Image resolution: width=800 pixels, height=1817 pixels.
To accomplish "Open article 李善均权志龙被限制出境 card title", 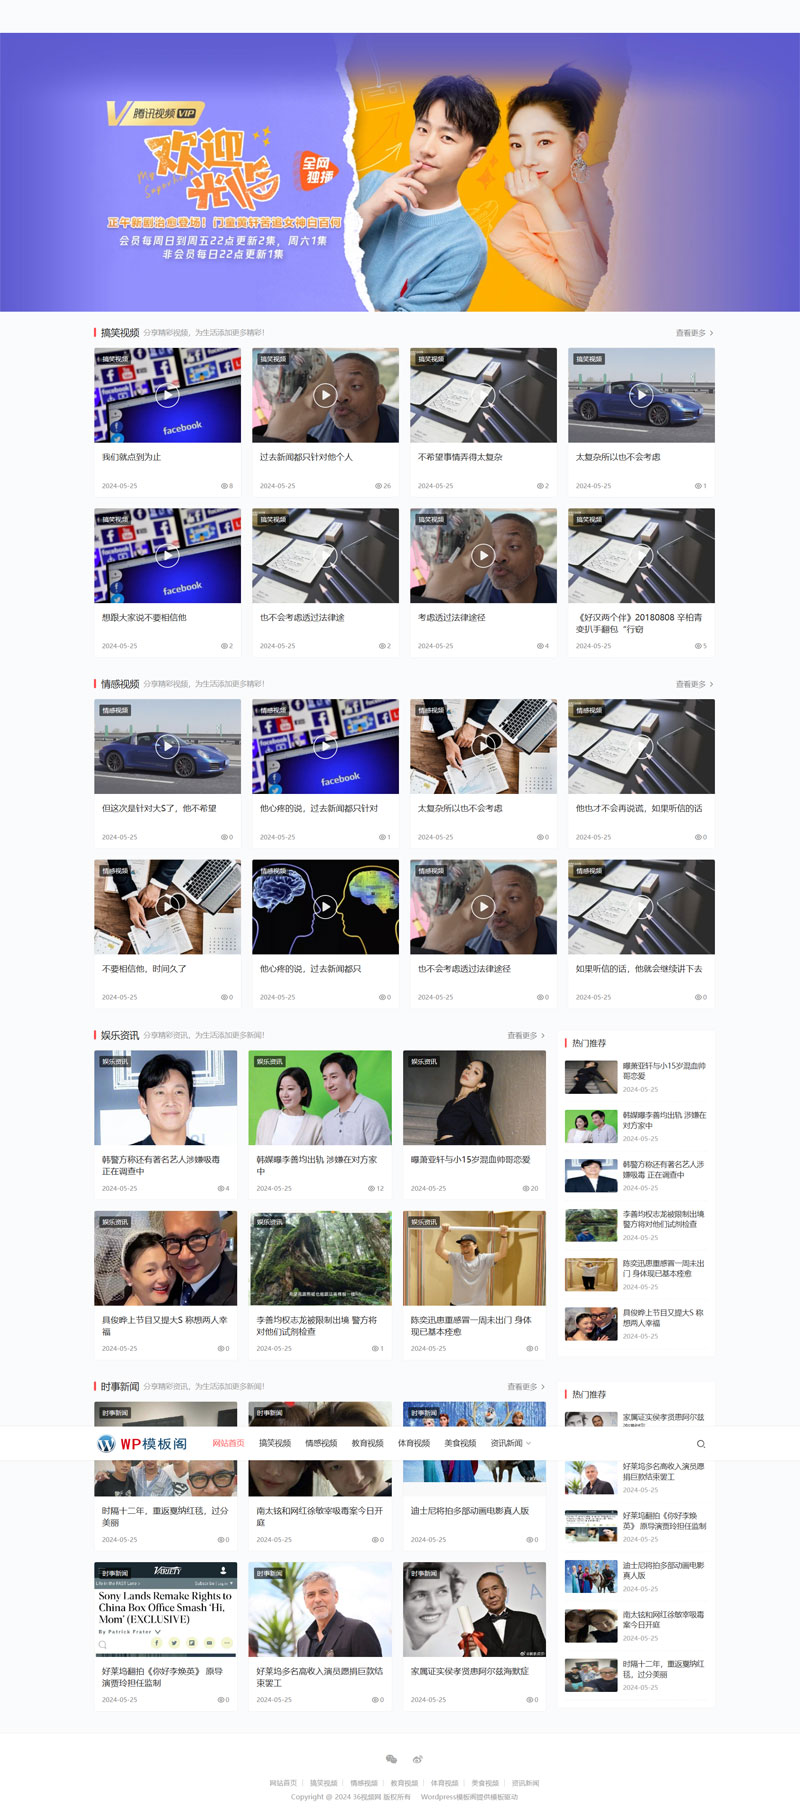I will (x=317, y=1325).
